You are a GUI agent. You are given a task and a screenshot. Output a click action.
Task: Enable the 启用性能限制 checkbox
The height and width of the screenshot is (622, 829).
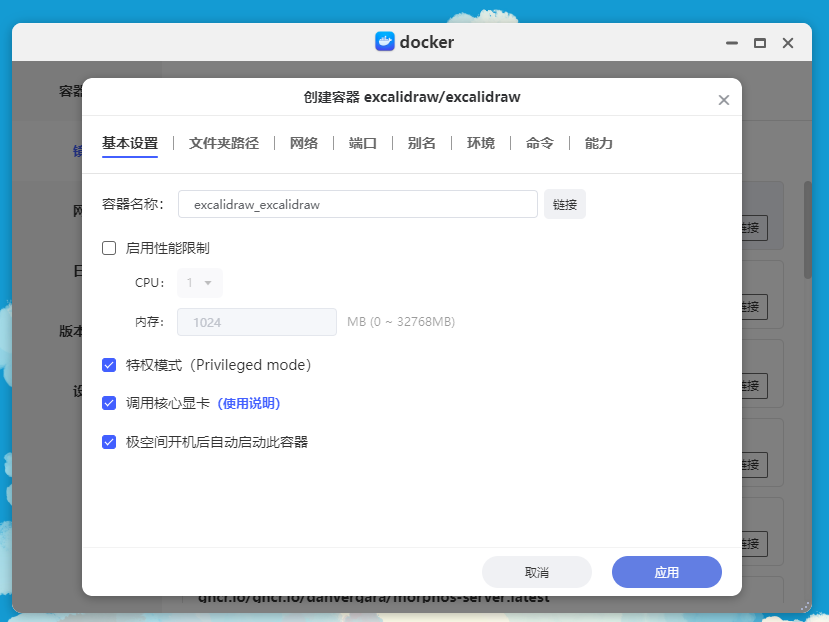(109, 248)
